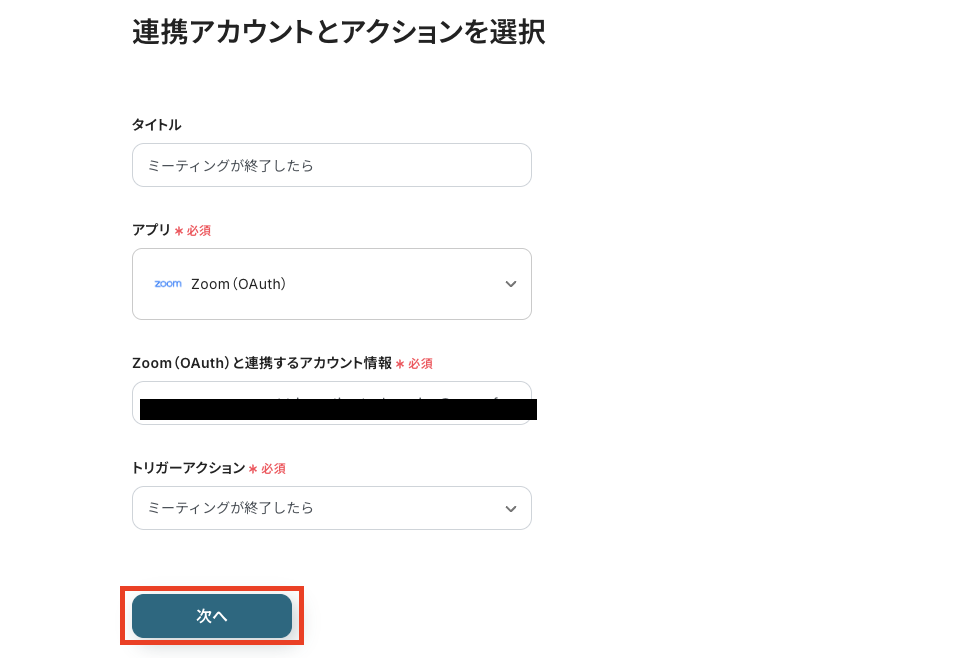Click the Zoom (OAuth) text in app selector
The height and width of the screenshot is (658, 964).
(x=238, y=284)
